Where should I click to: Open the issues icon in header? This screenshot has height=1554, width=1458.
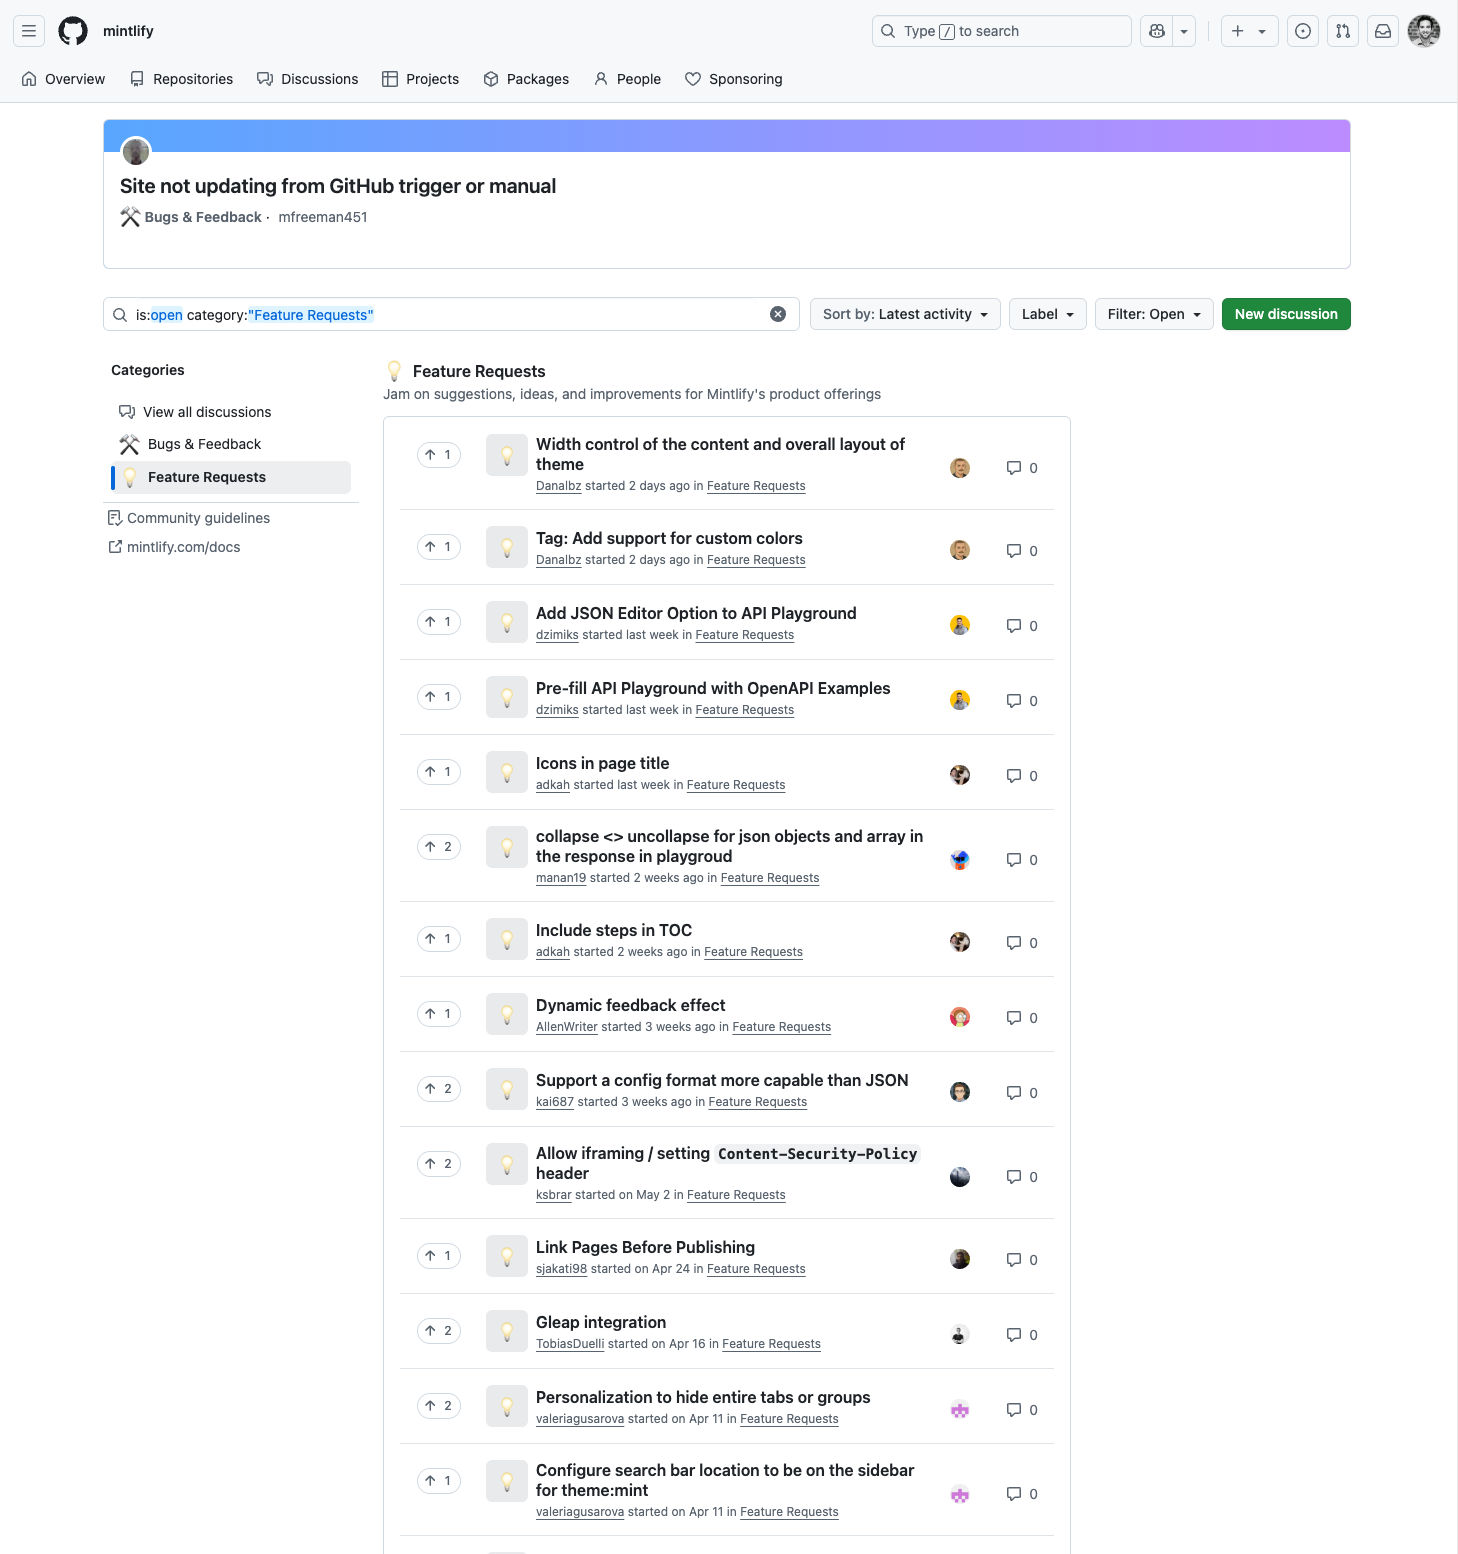1303,31
